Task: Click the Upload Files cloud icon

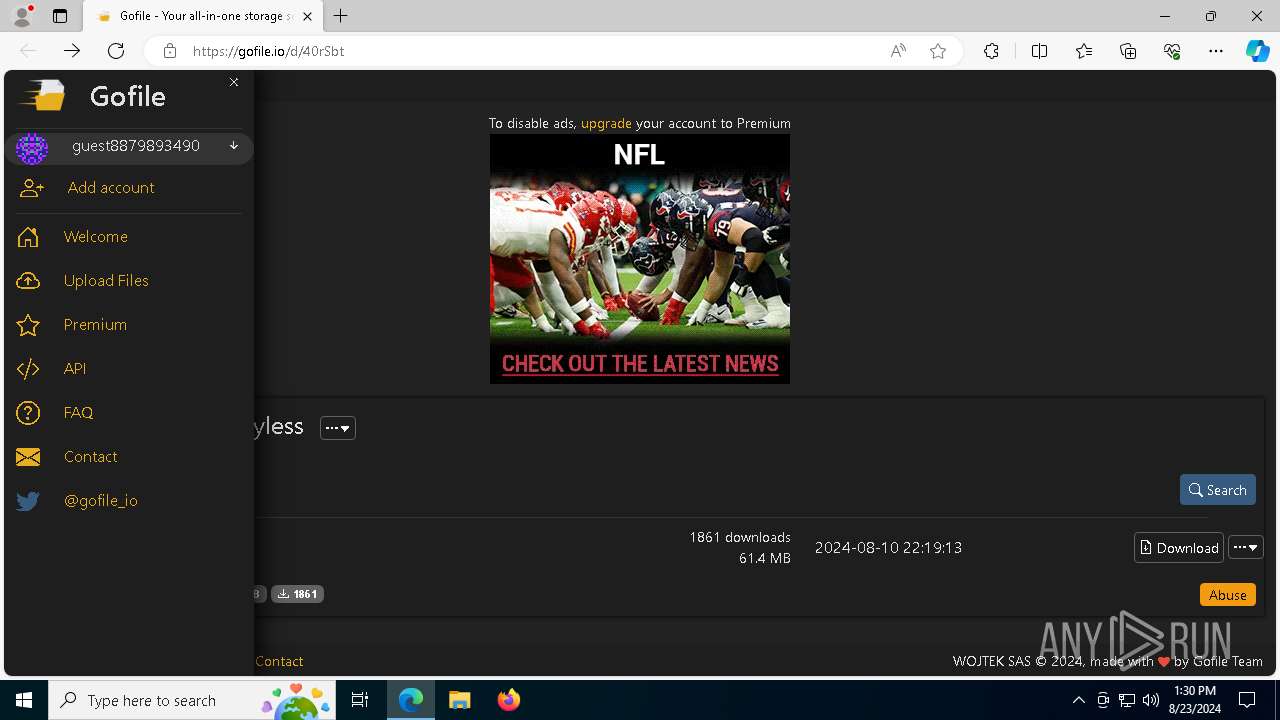Action: pos(28,281)
